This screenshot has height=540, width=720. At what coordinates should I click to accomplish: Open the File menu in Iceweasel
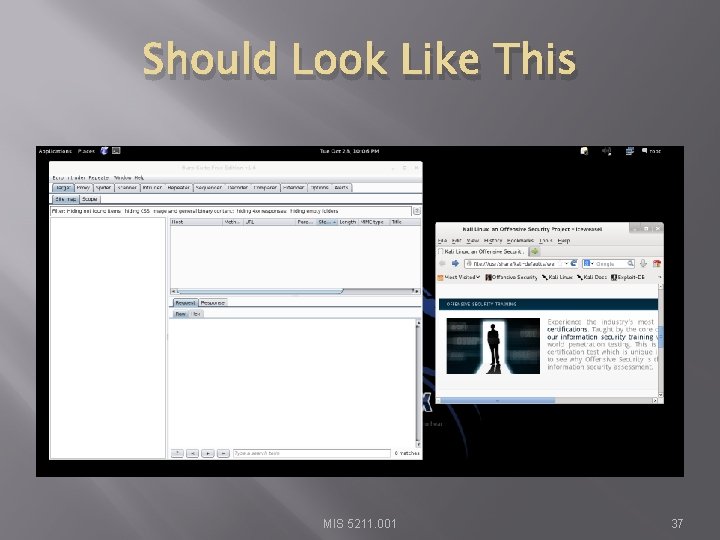click(442, 241)
